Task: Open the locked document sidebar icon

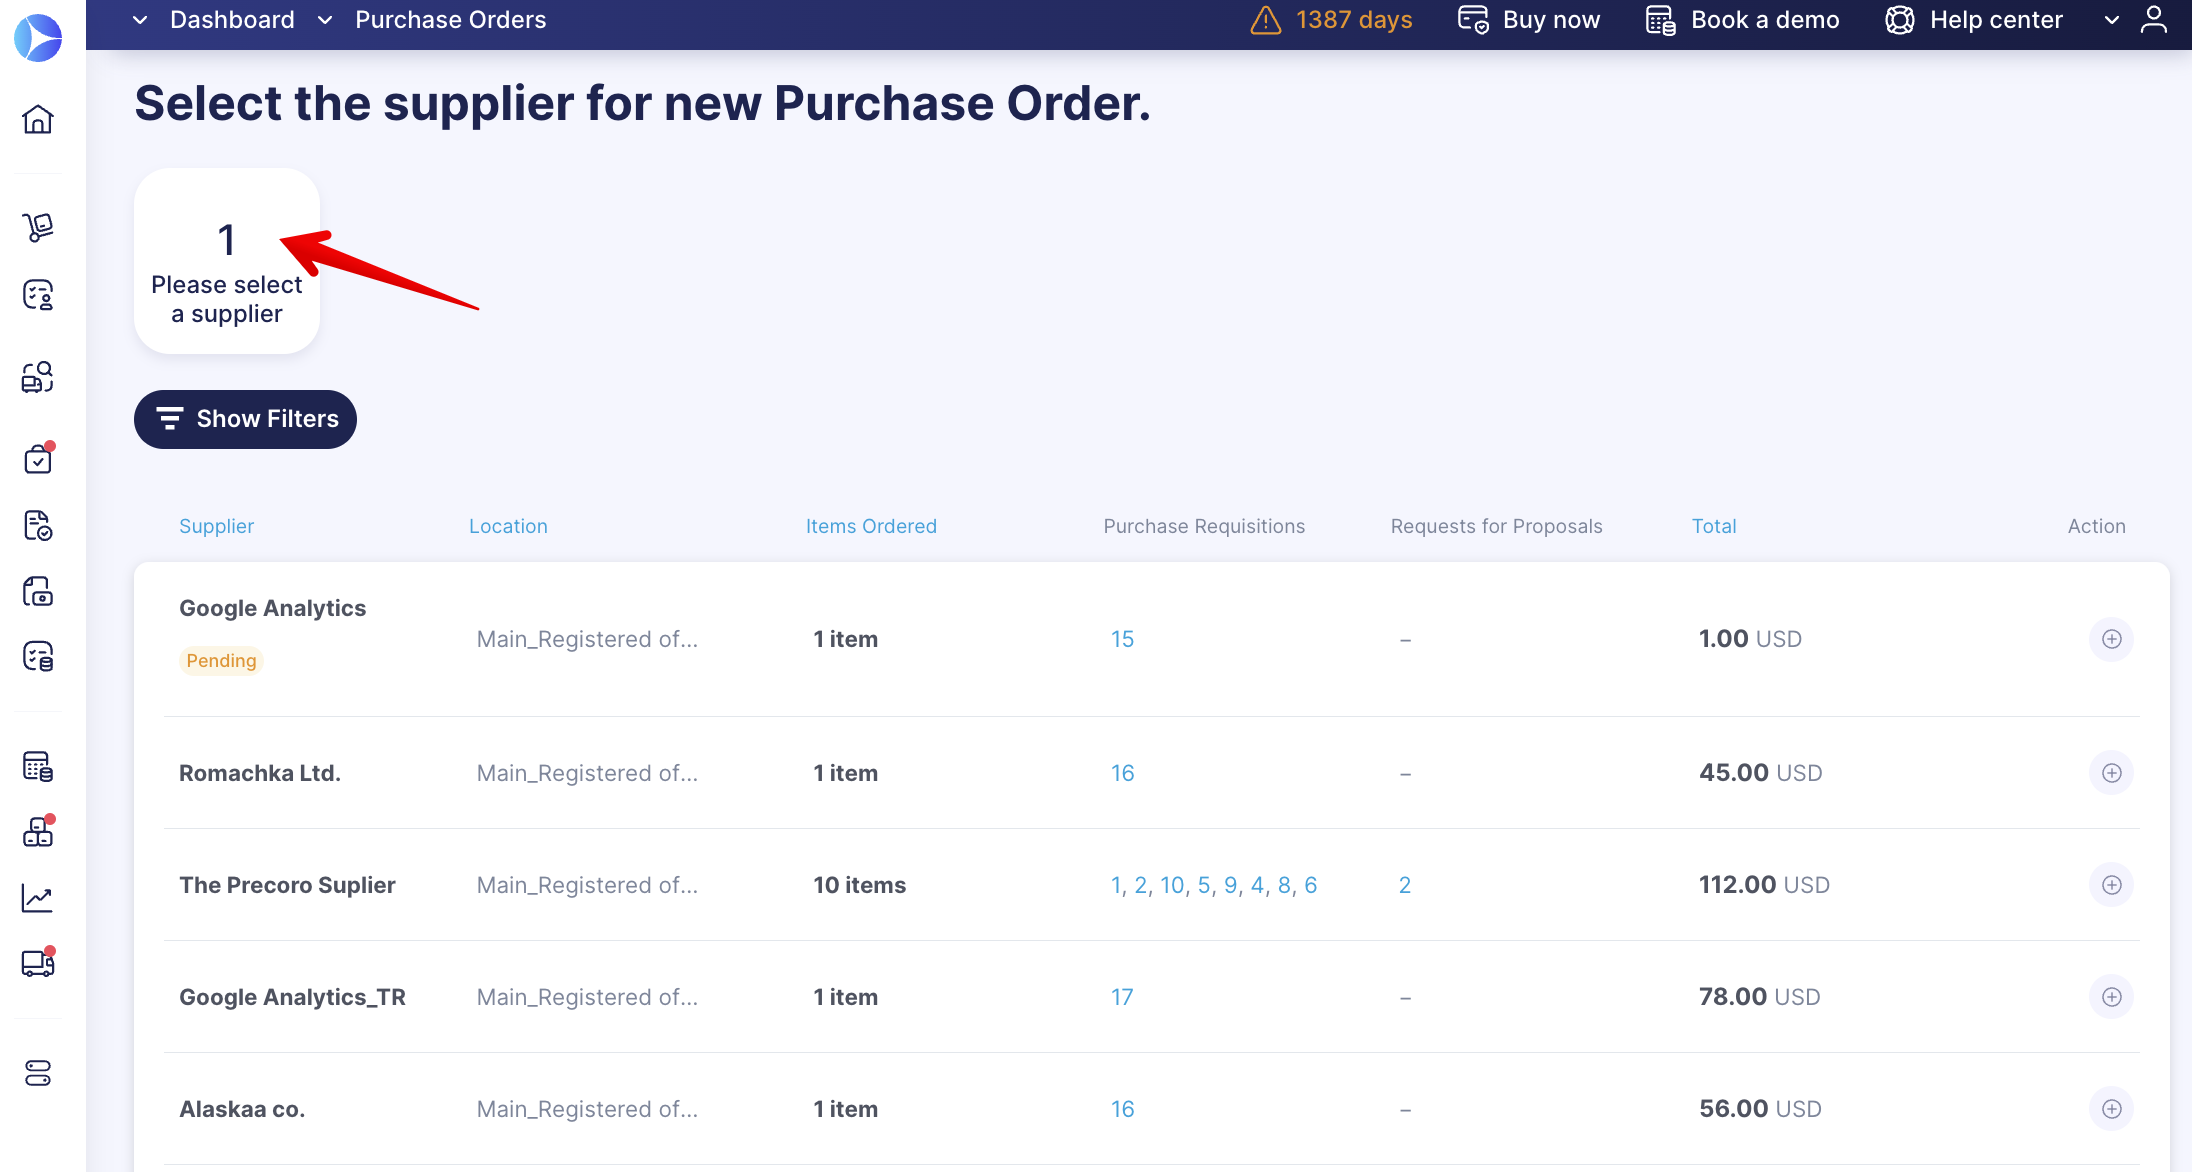Action: coord(38,591)
